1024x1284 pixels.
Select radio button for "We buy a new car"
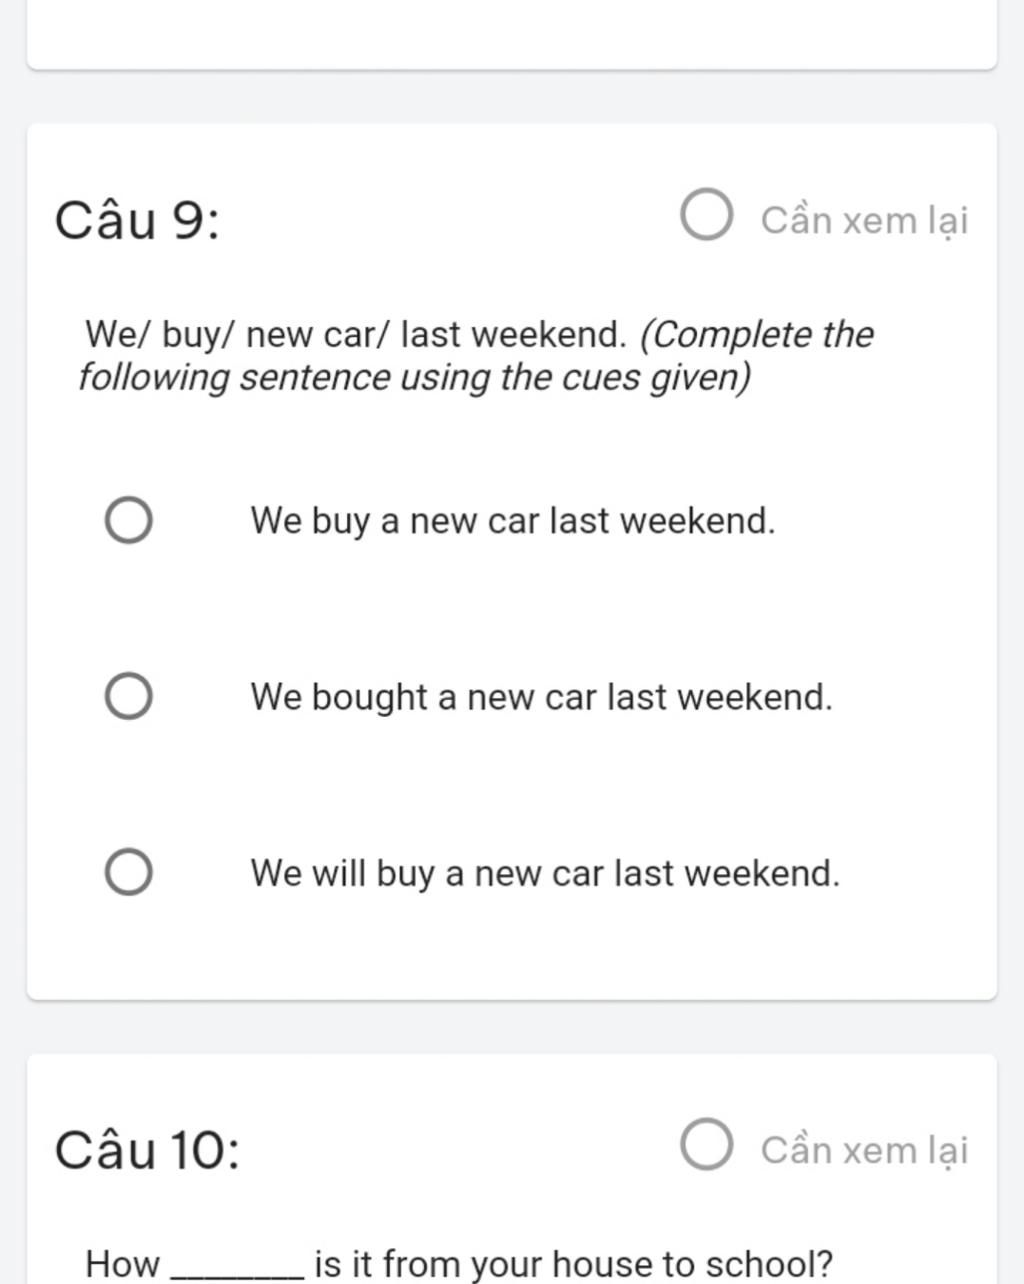click(129, 521)
